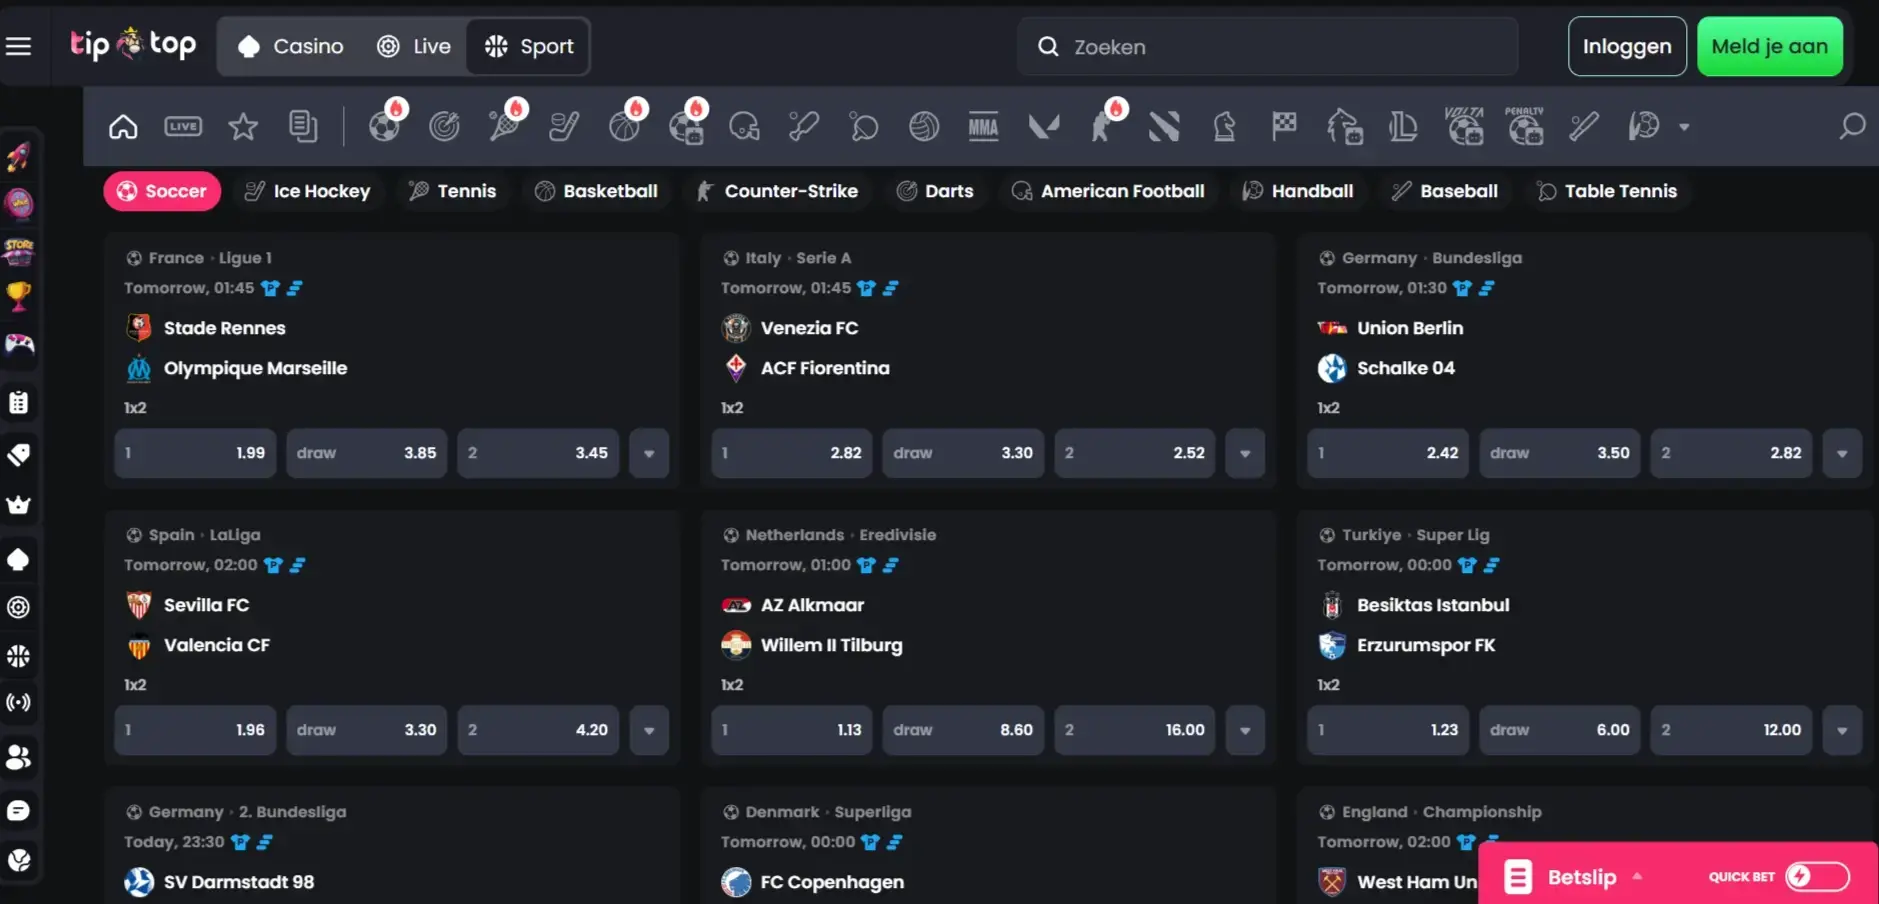The width and height of the screenshot is (1879, 904).
Task: Open the hamburger menu
Action: pyautogui.click(x=19, y=46)
